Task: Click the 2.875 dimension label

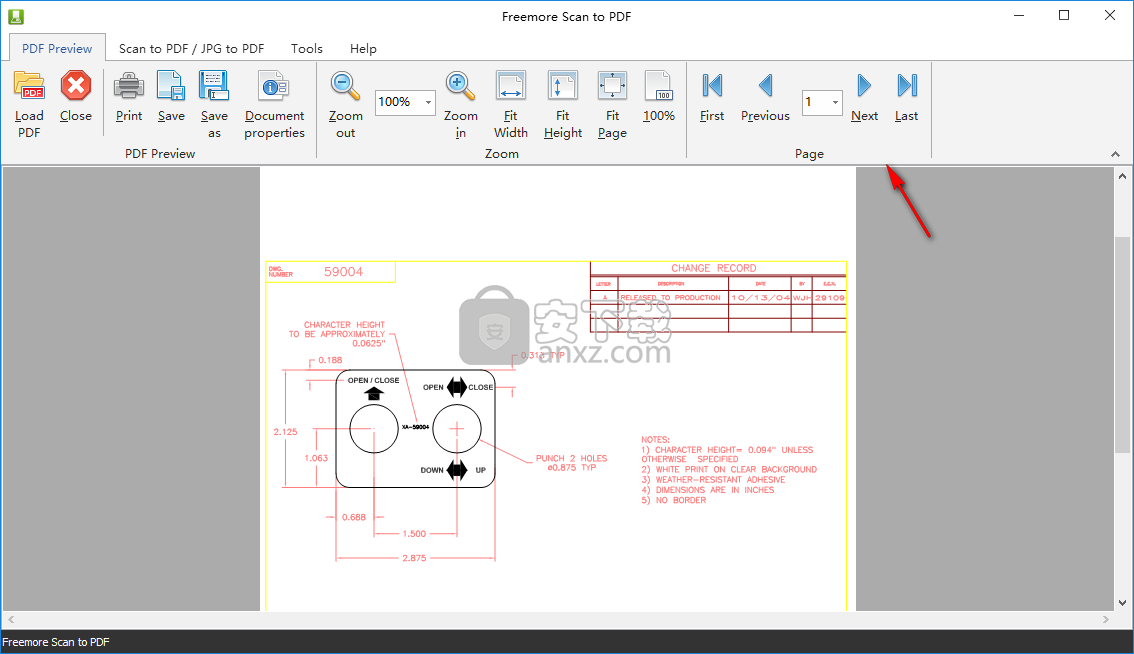Action: pyautogui.click(x=414, y=559)
